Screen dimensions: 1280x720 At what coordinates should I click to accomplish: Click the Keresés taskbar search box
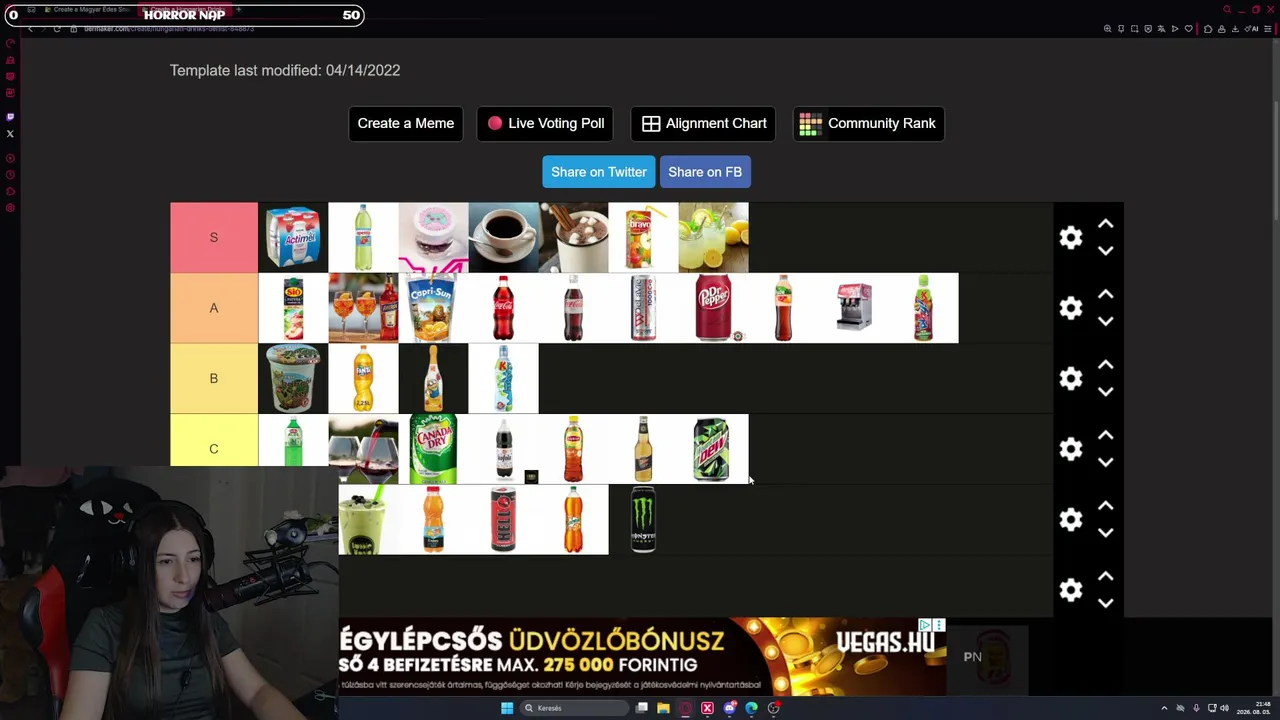572,708
